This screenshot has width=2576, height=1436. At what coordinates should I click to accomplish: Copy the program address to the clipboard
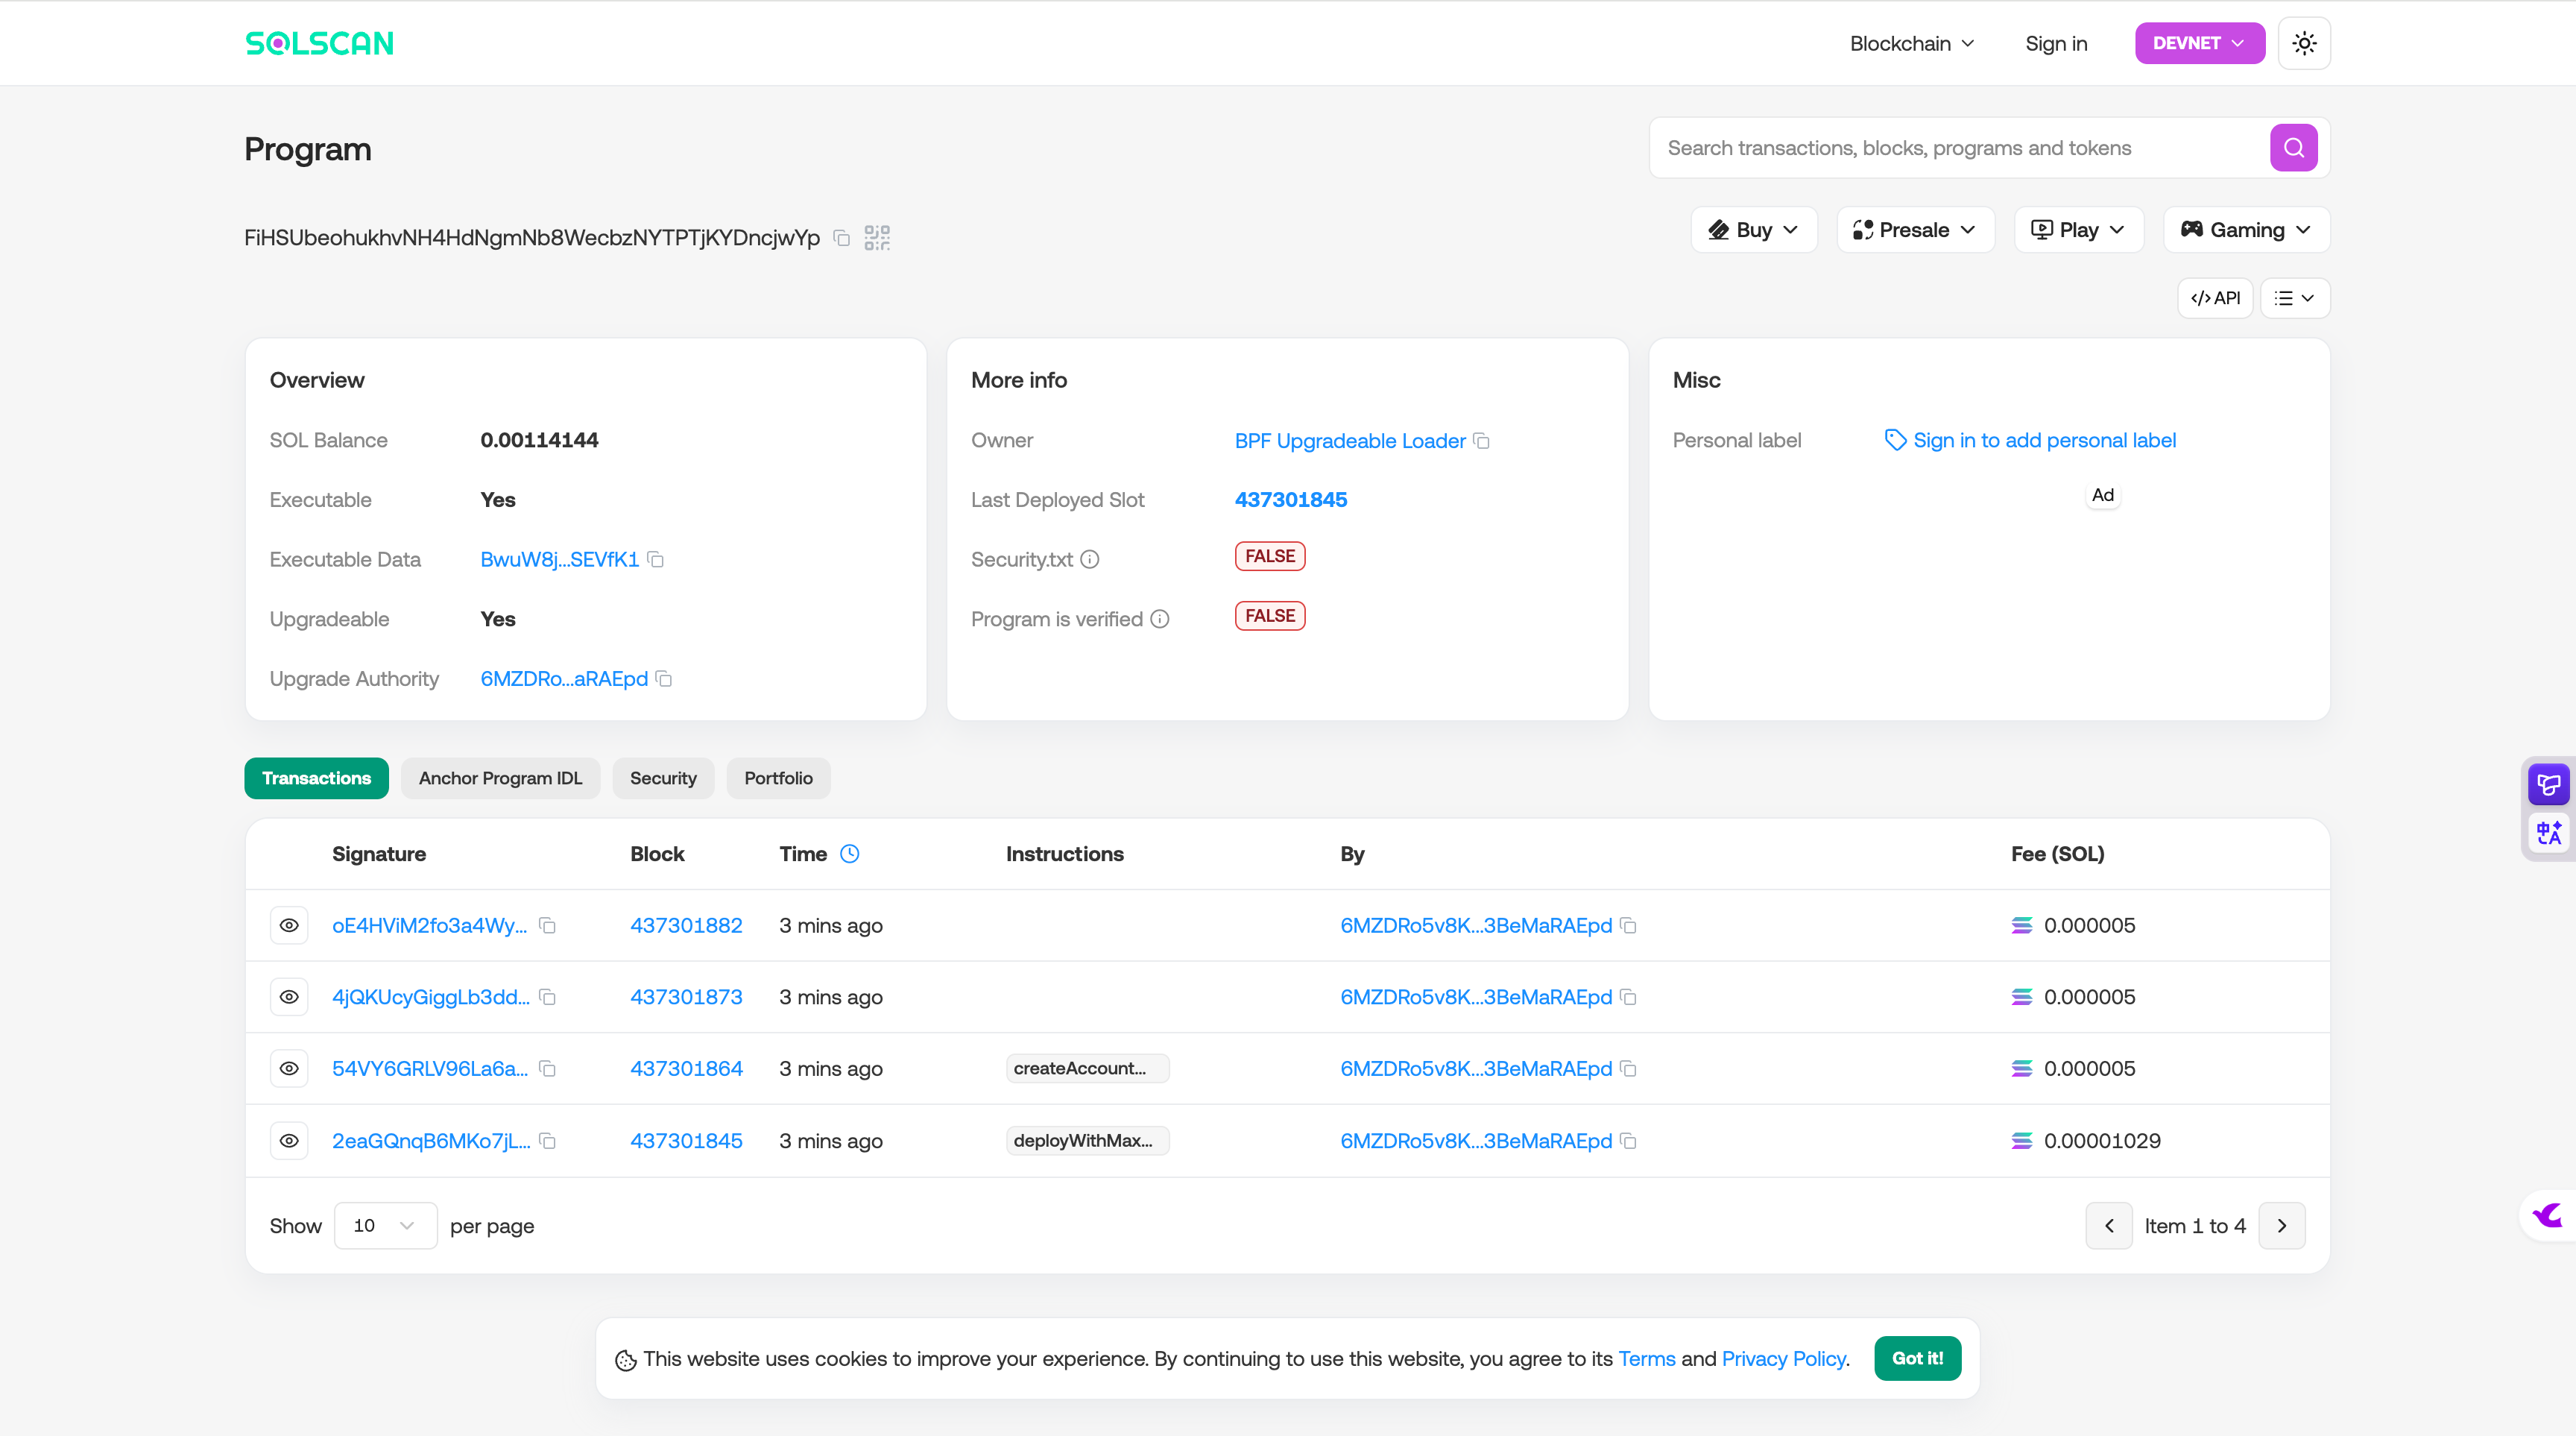(x=842, y=238)
